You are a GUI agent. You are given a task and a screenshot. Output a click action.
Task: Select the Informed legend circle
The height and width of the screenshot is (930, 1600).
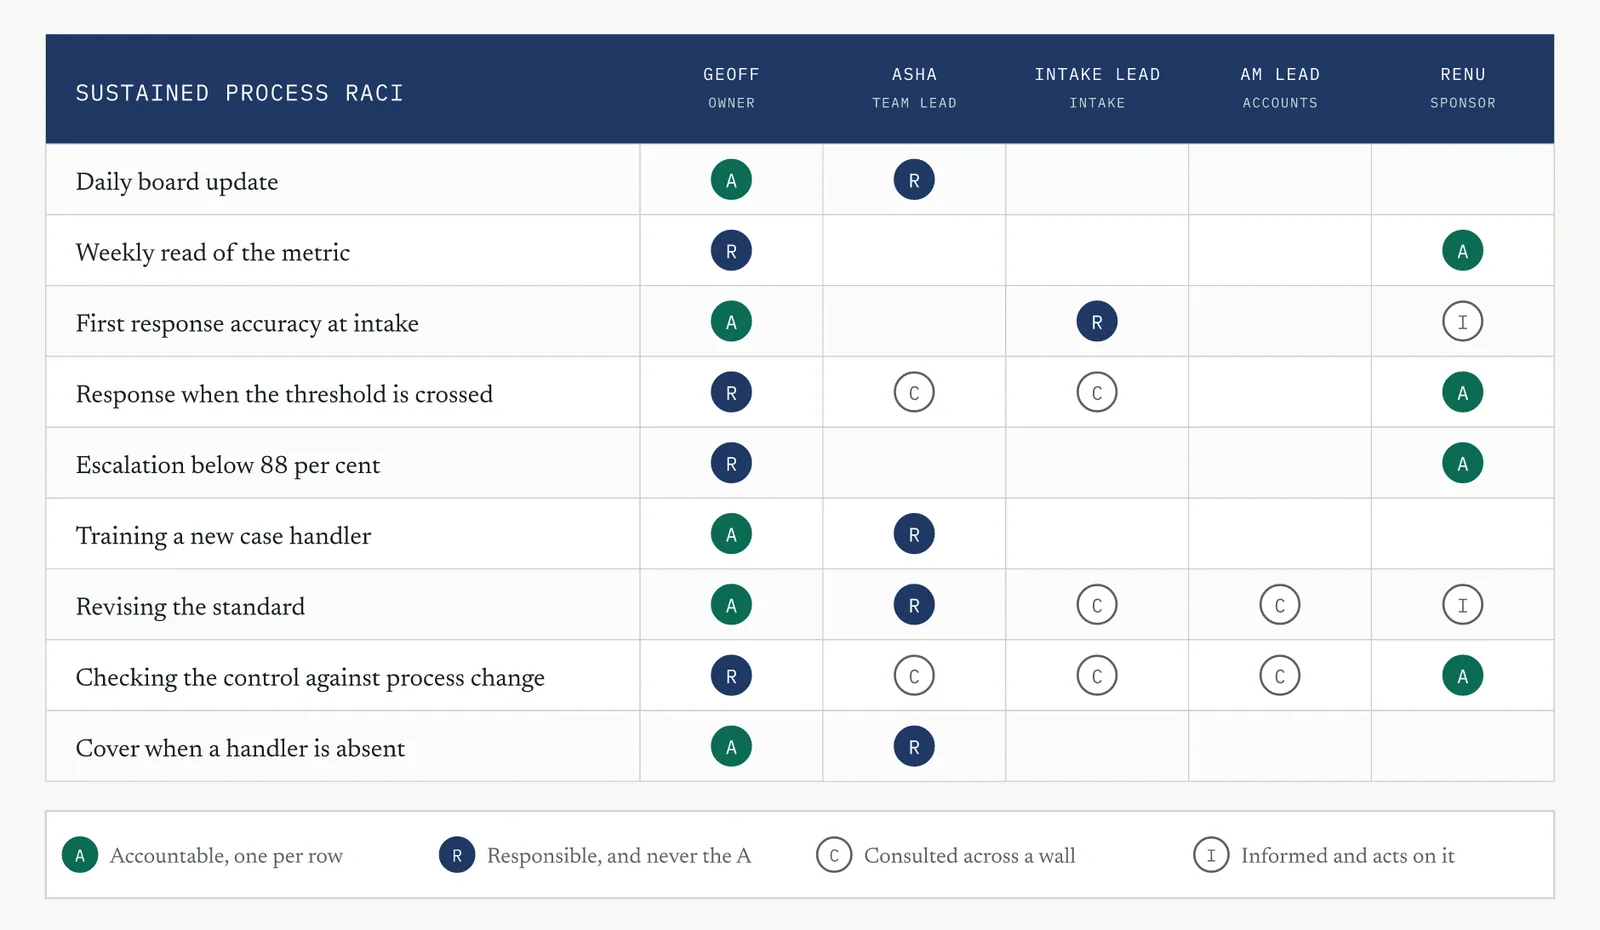point(1211,855)
